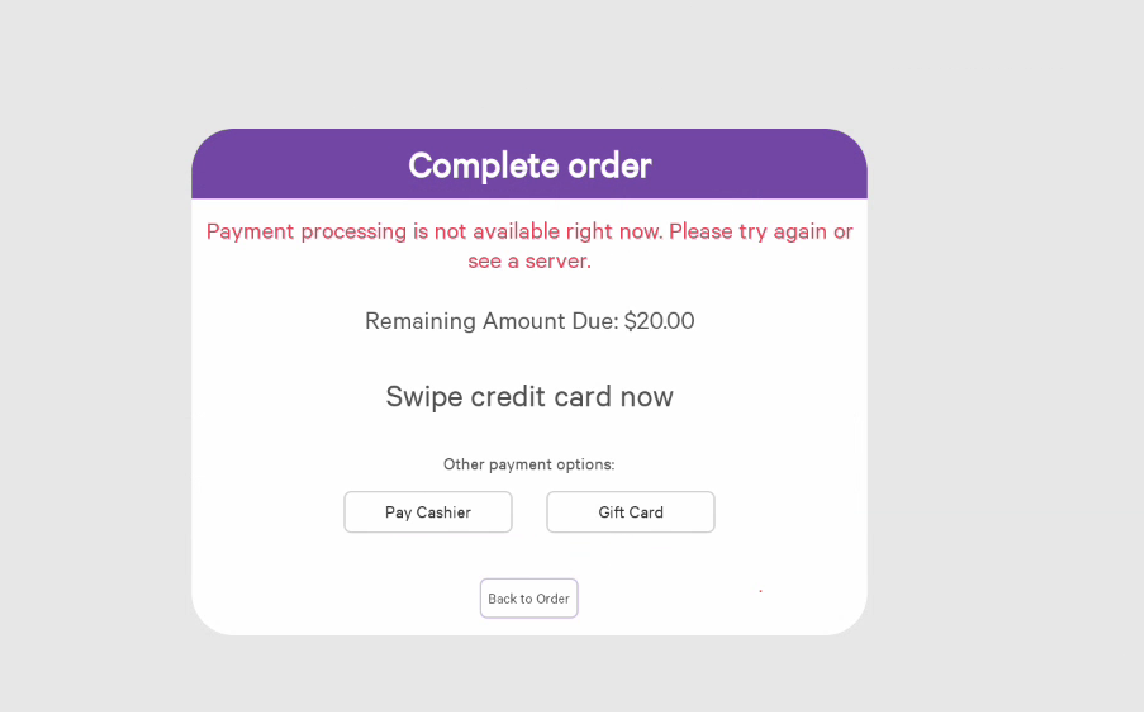Select the $20.00 amount text

(x=659, y=321)
